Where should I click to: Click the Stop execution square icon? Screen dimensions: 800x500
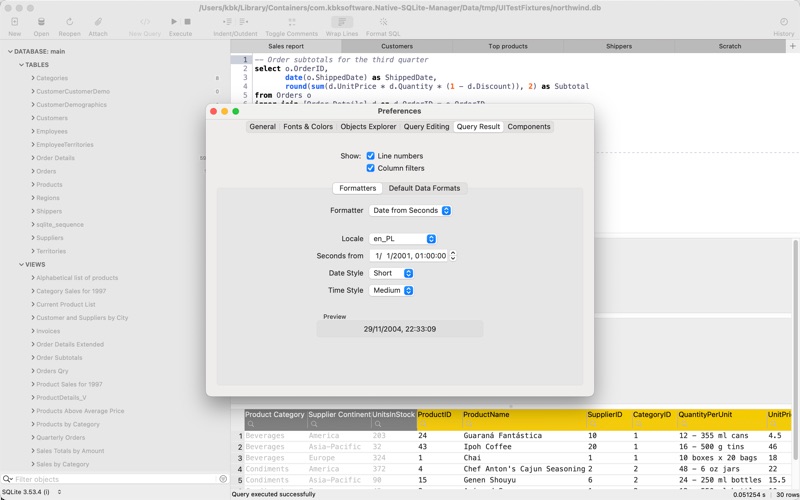pyautogui.click(x=187, y=21)
